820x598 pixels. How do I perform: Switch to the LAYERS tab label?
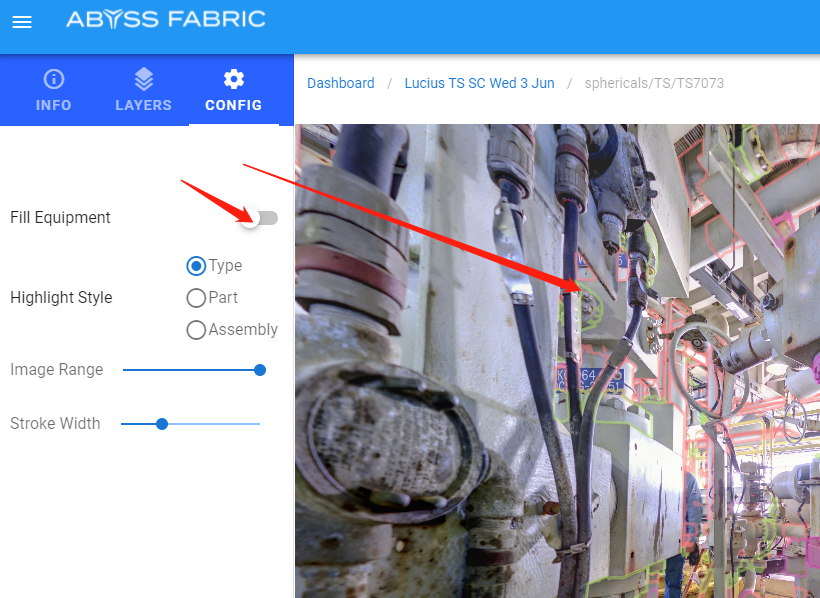[x=143, y=105]
